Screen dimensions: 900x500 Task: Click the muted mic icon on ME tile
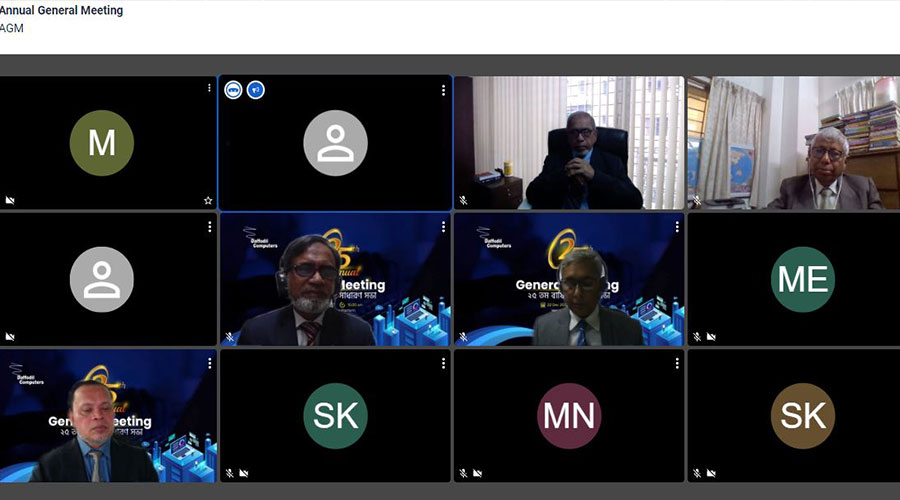[697, 337]
